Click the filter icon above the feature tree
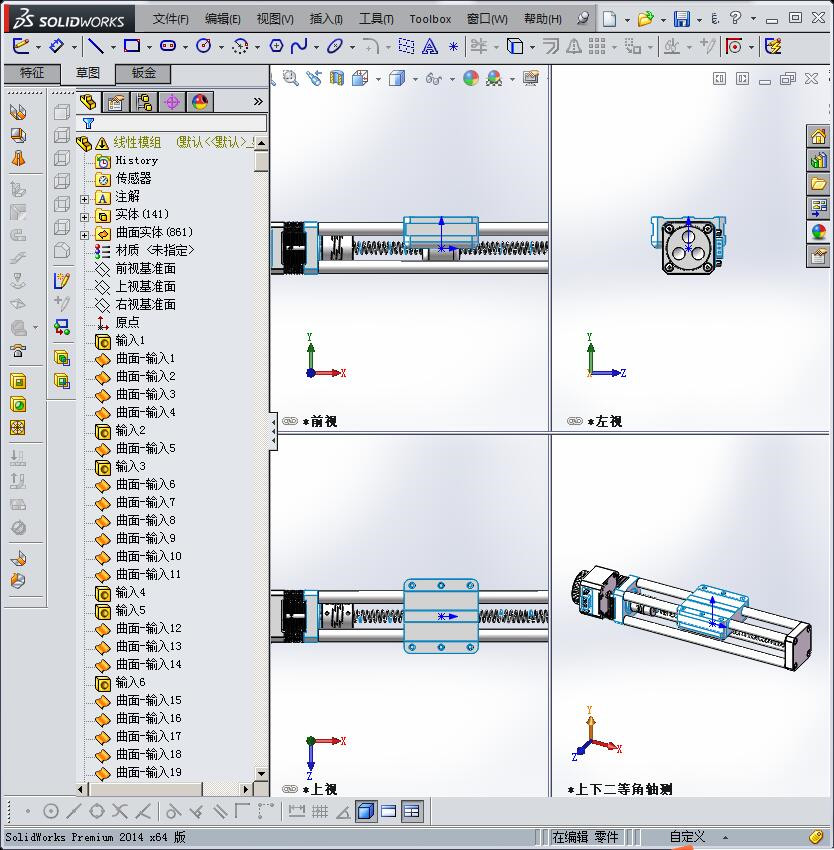This screenshot has width=834, height=850. [88, 122]
